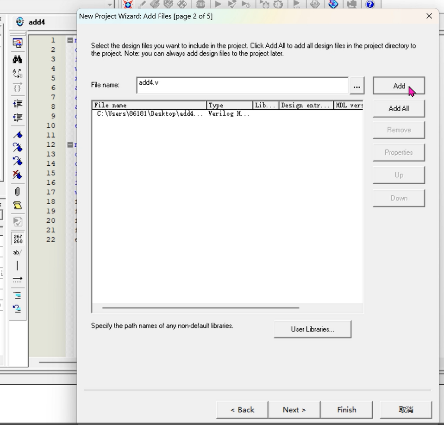Click the blue Help question mark icon
444x425 pixels.
pos(370,4)
